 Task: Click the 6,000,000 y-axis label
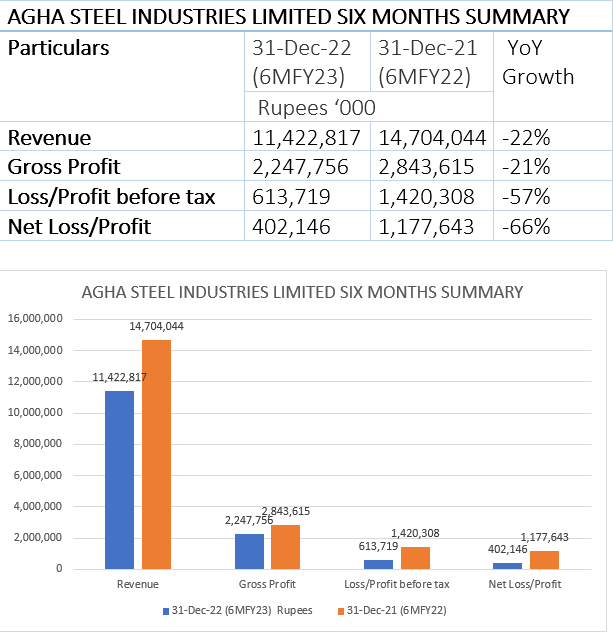coord(38,475)
